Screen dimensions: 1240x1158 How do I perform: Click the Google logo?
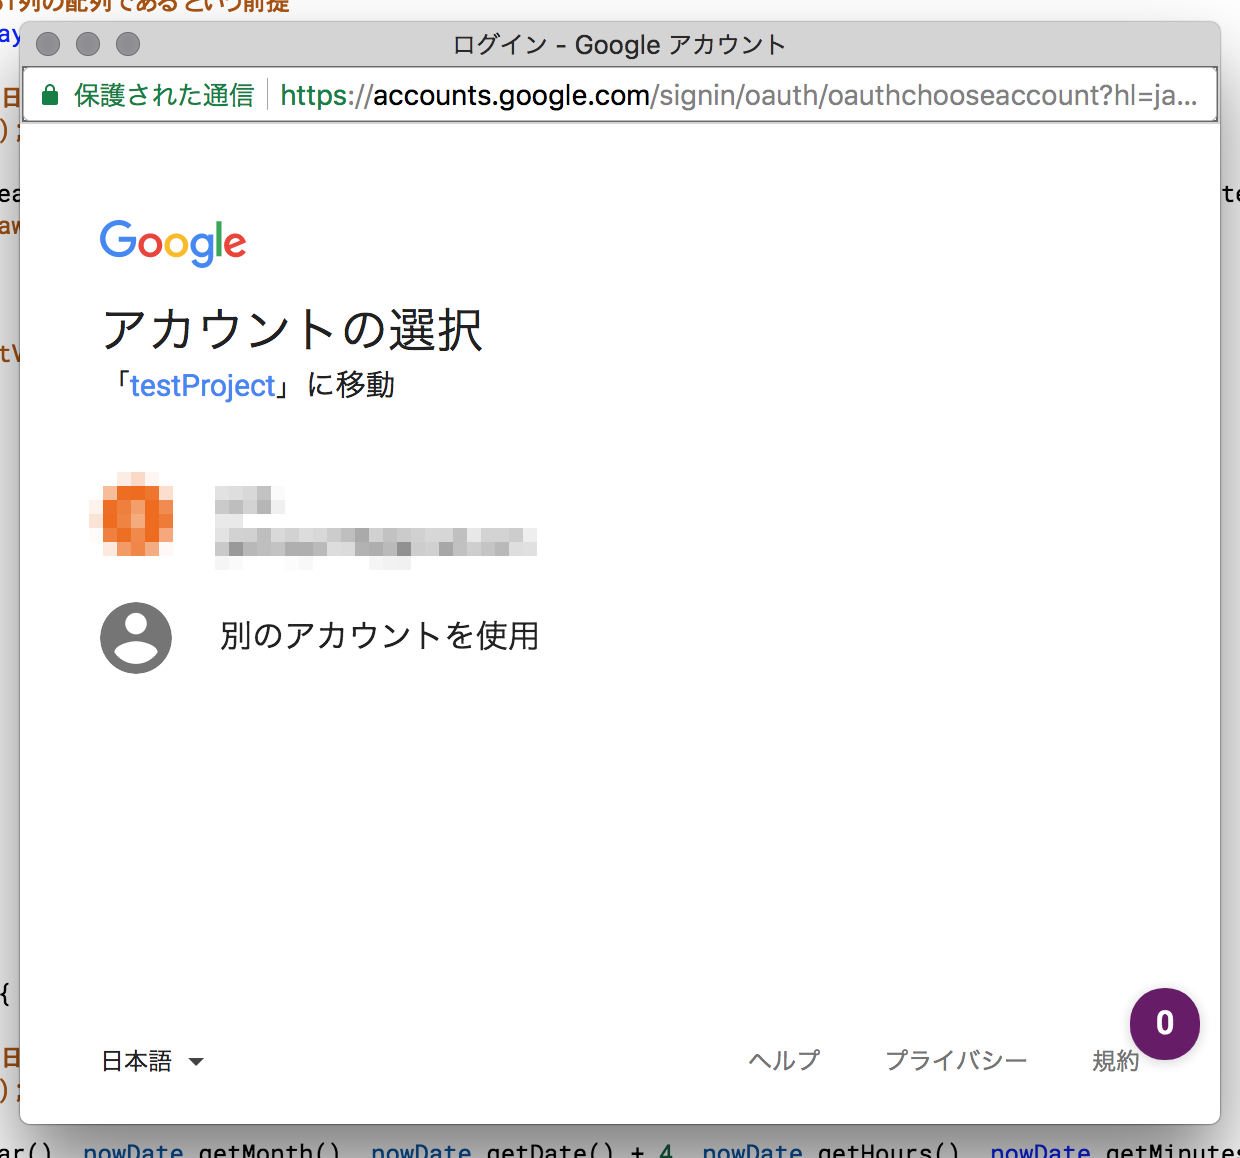[173, 242]
